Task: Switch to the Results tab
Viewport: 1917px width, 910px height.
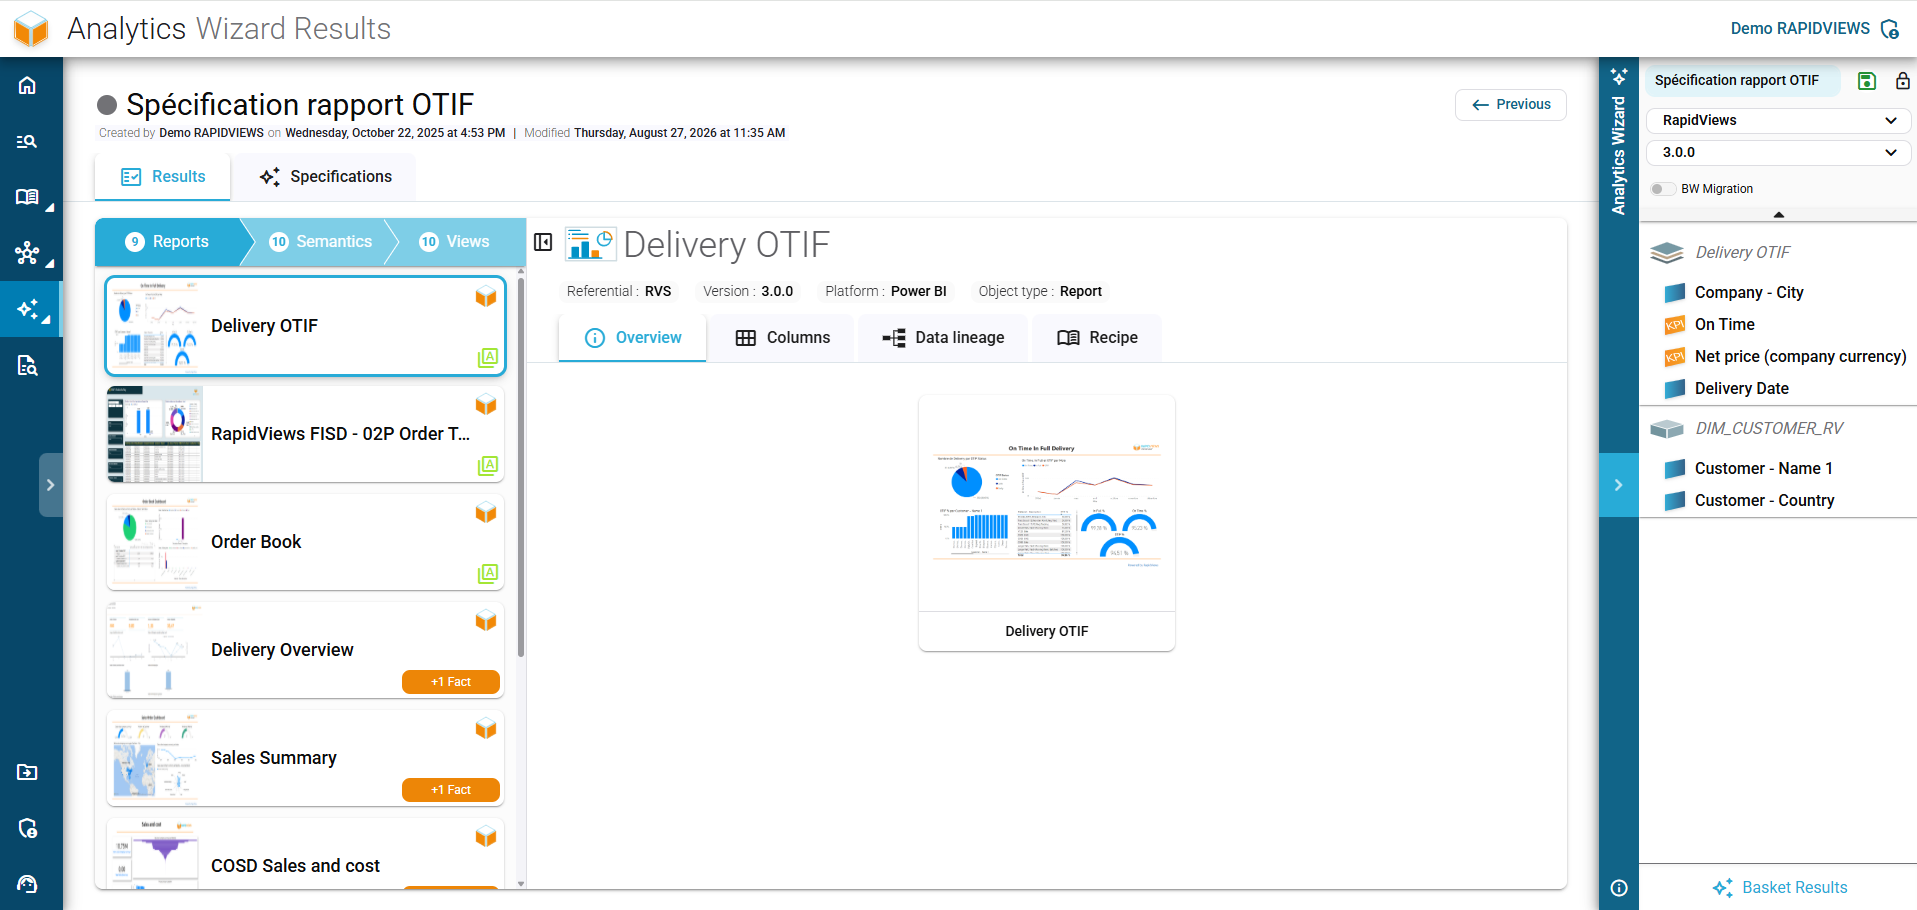Action: (x=163, y=177)
